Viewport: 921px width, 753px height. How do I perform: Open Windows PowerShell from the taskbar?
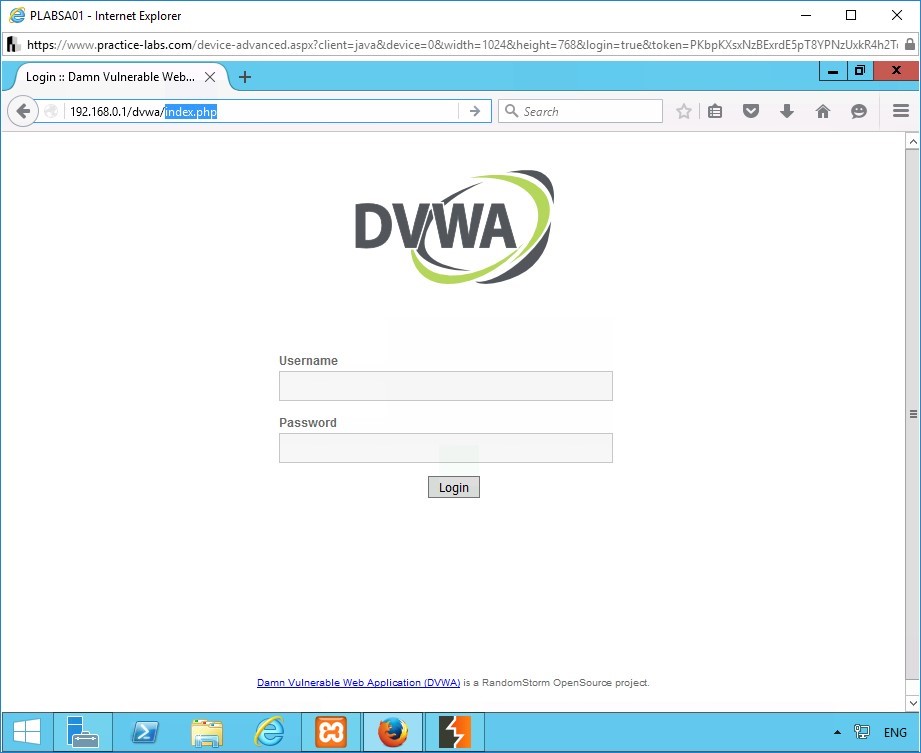(145, 732)
